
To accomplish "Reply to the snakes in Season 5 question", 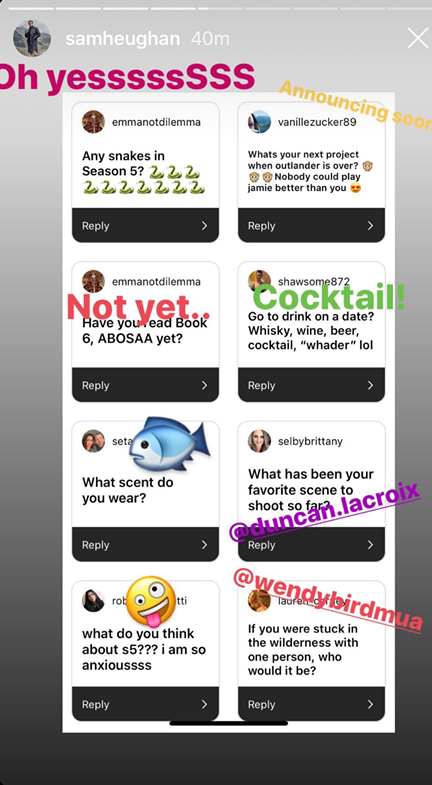I will 145,226.
